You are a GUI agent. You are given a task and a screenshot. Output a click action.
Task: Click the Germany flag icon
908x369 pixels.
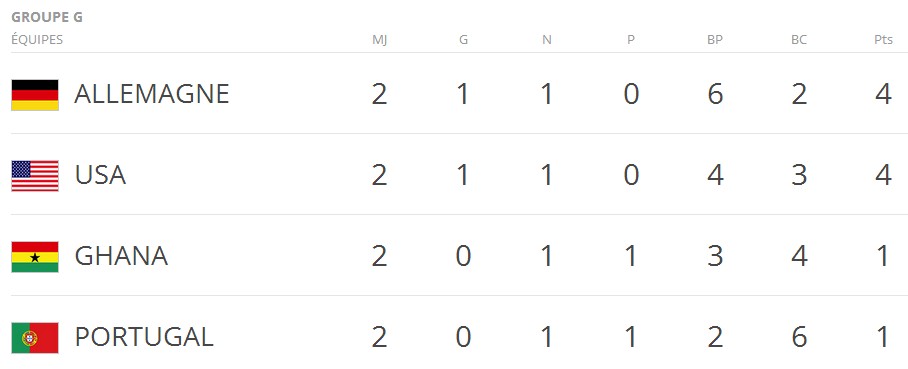[x=35, y=95]
